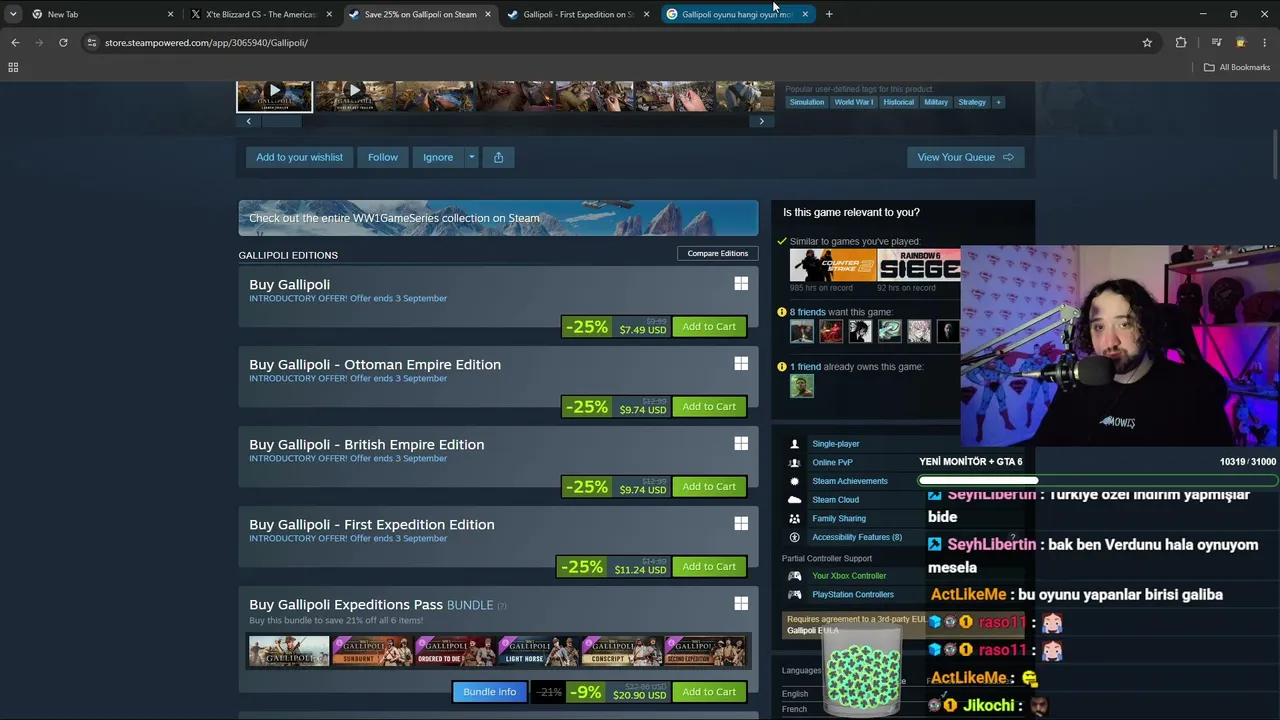Open the Counter-Strike 2 similar game image
This screenshot has height=720, width=1280.
[833, 265]
